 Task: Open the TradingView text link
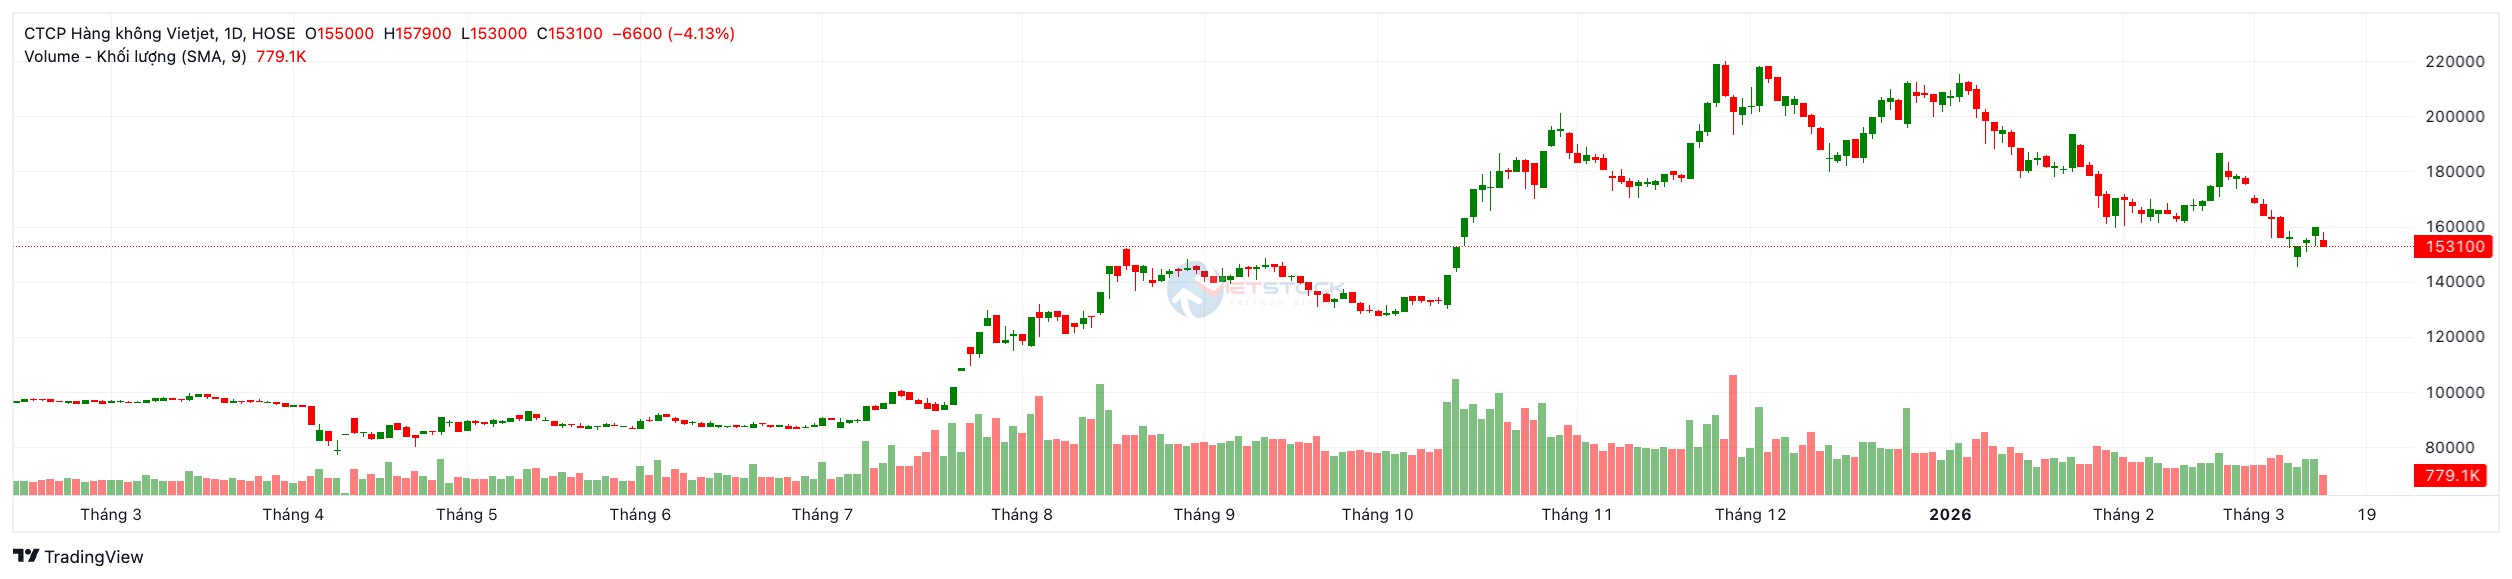coord(94,557)
